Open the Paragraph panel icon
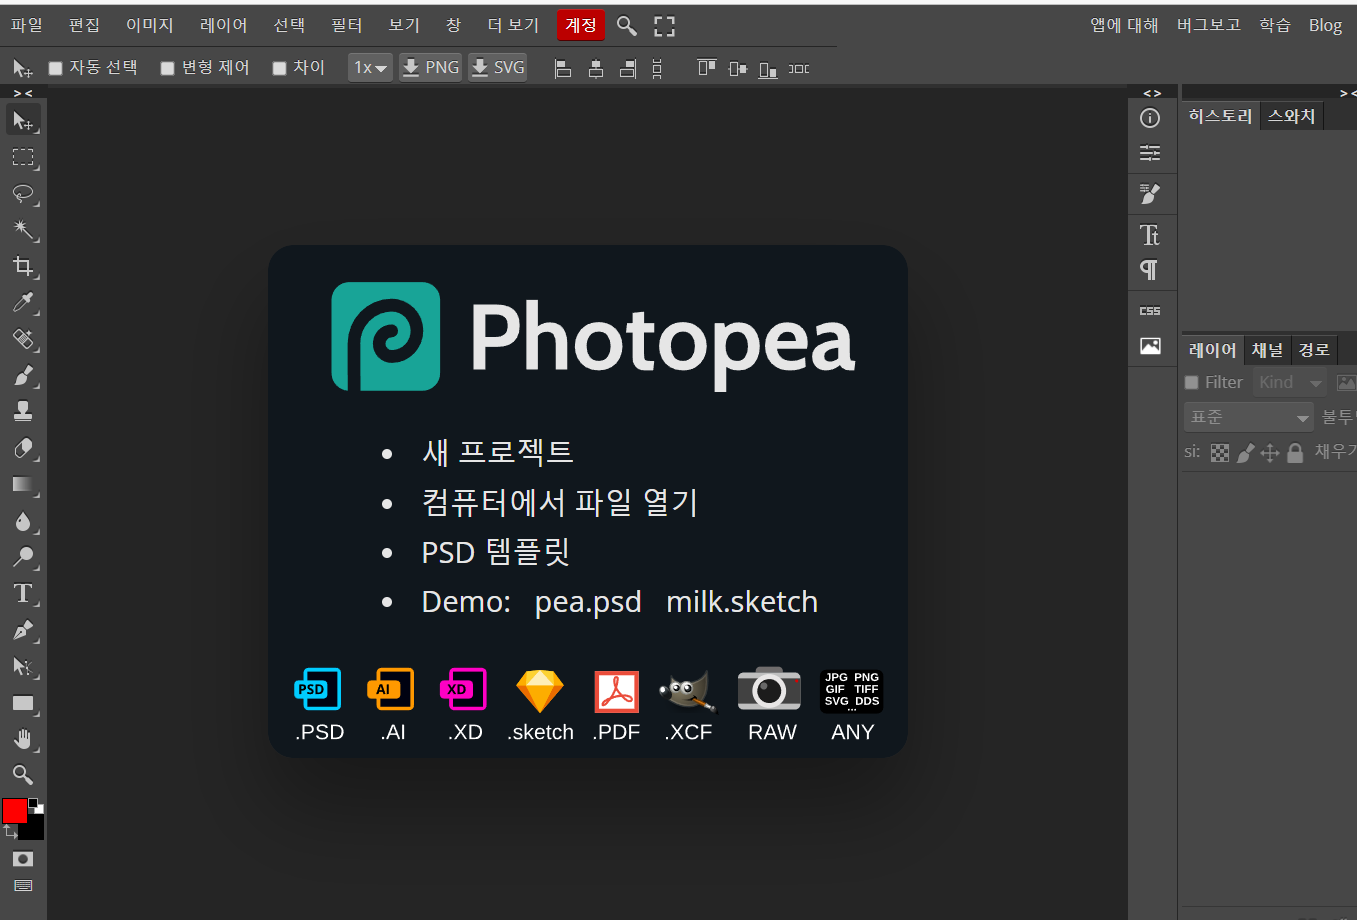The image size is (1357, 920). coord(1150,270)
